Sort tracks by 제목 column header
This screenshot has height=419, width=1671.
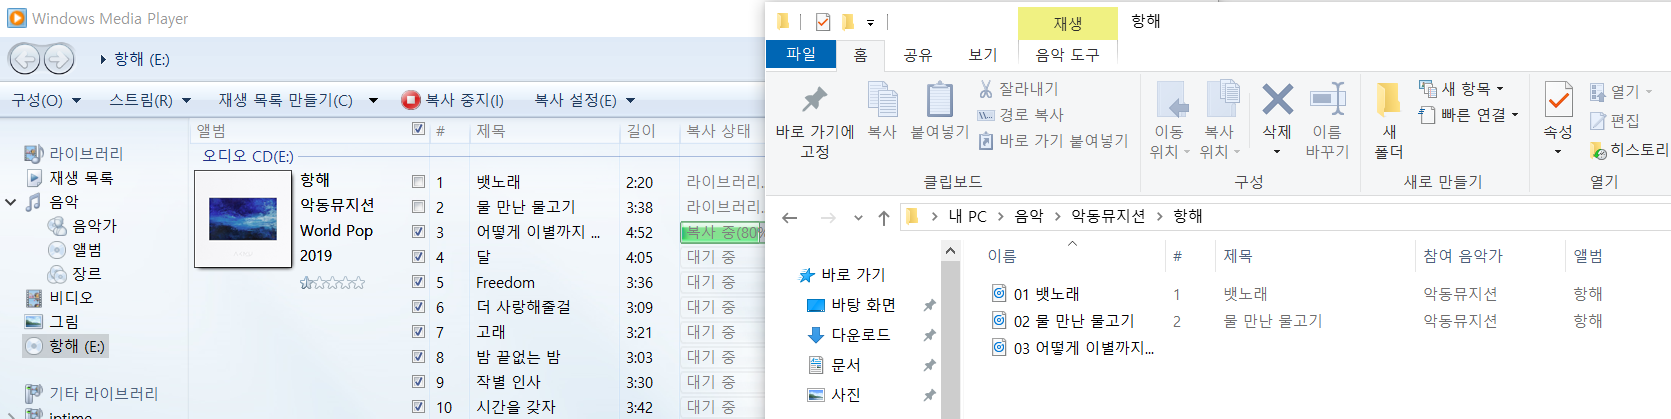(490, 130)
